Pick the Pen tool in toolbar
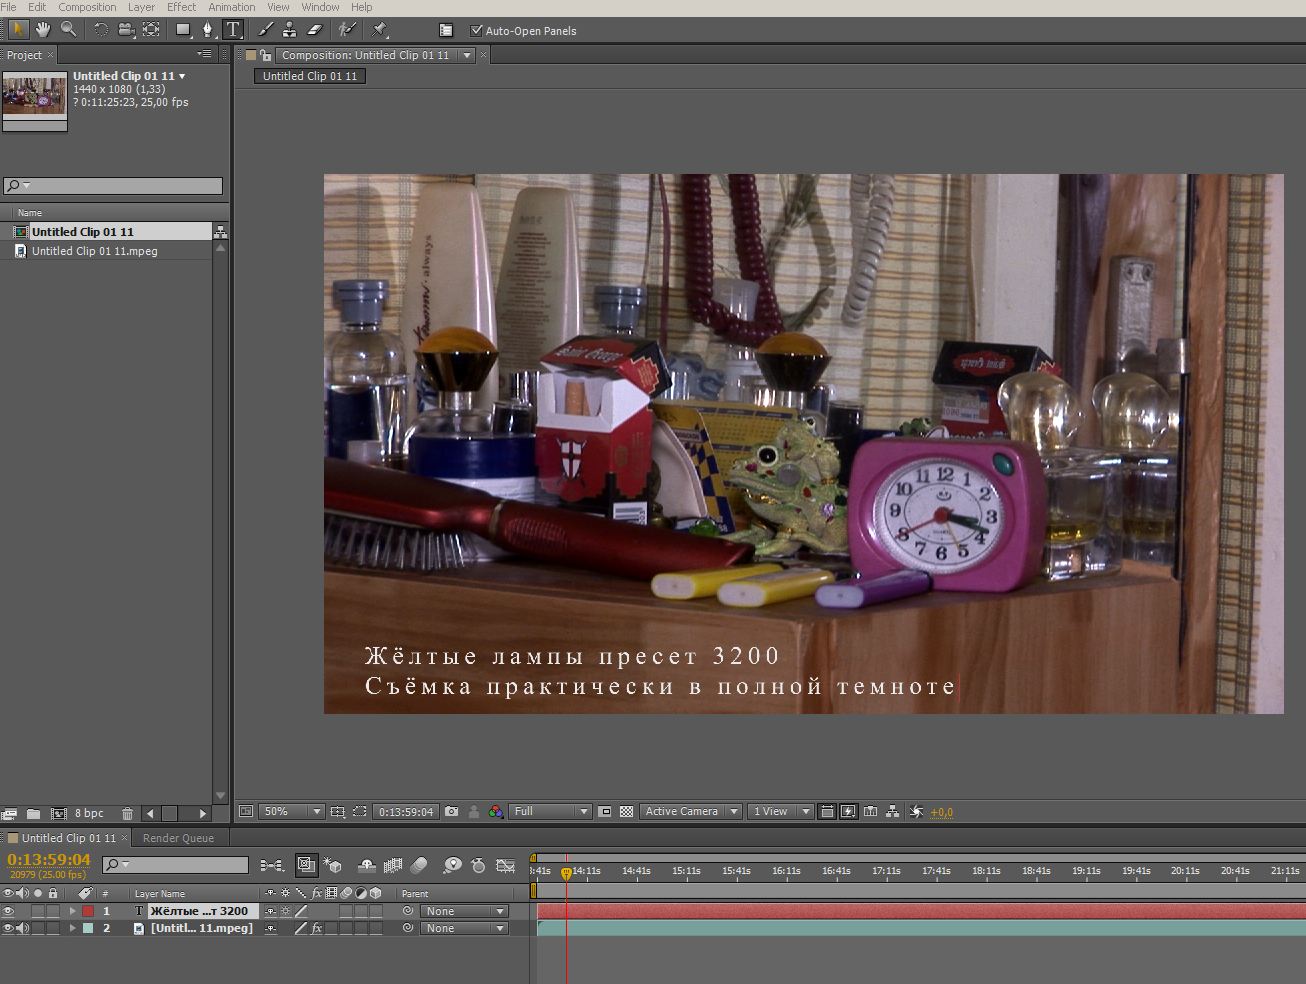The width and height of the screenshot is (1306, 984). coord(208,30)
